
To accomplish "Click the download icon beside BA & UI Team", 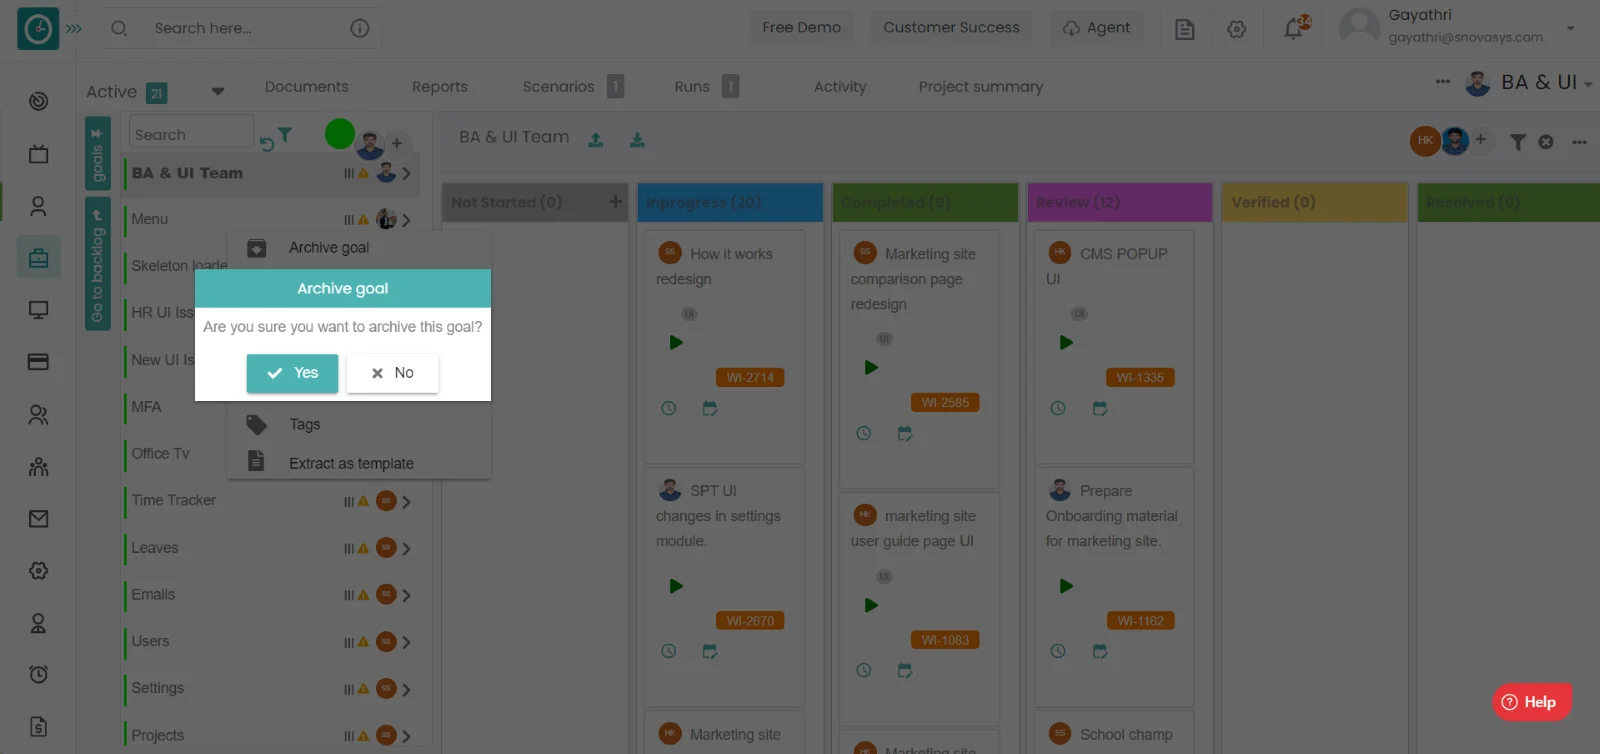I will point(637,140).
